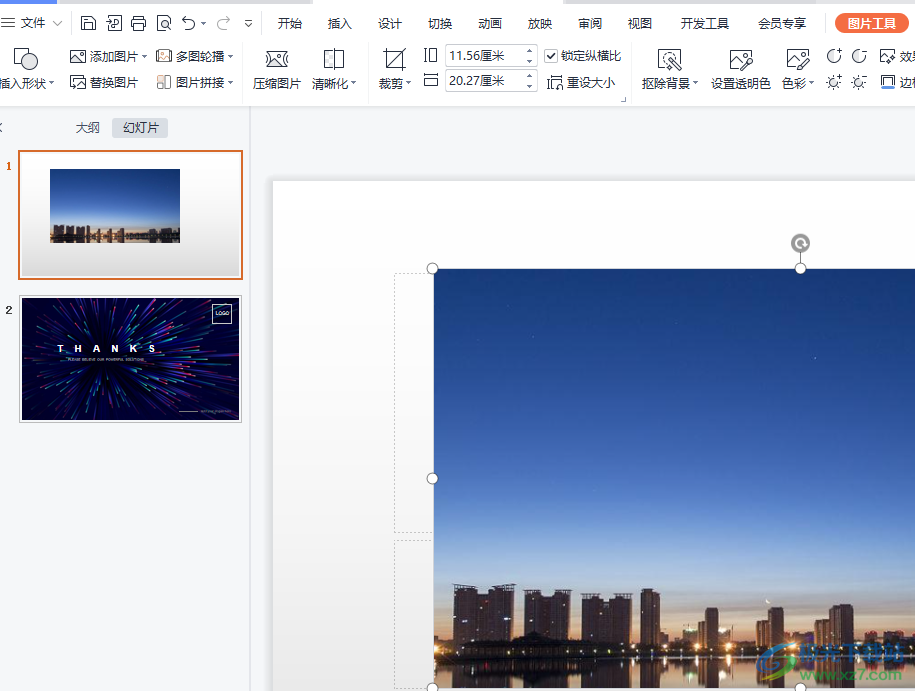Screen dimensions: 915x691
Task: Click the Undo arrow icon
Action: click(x=188, y=23)
